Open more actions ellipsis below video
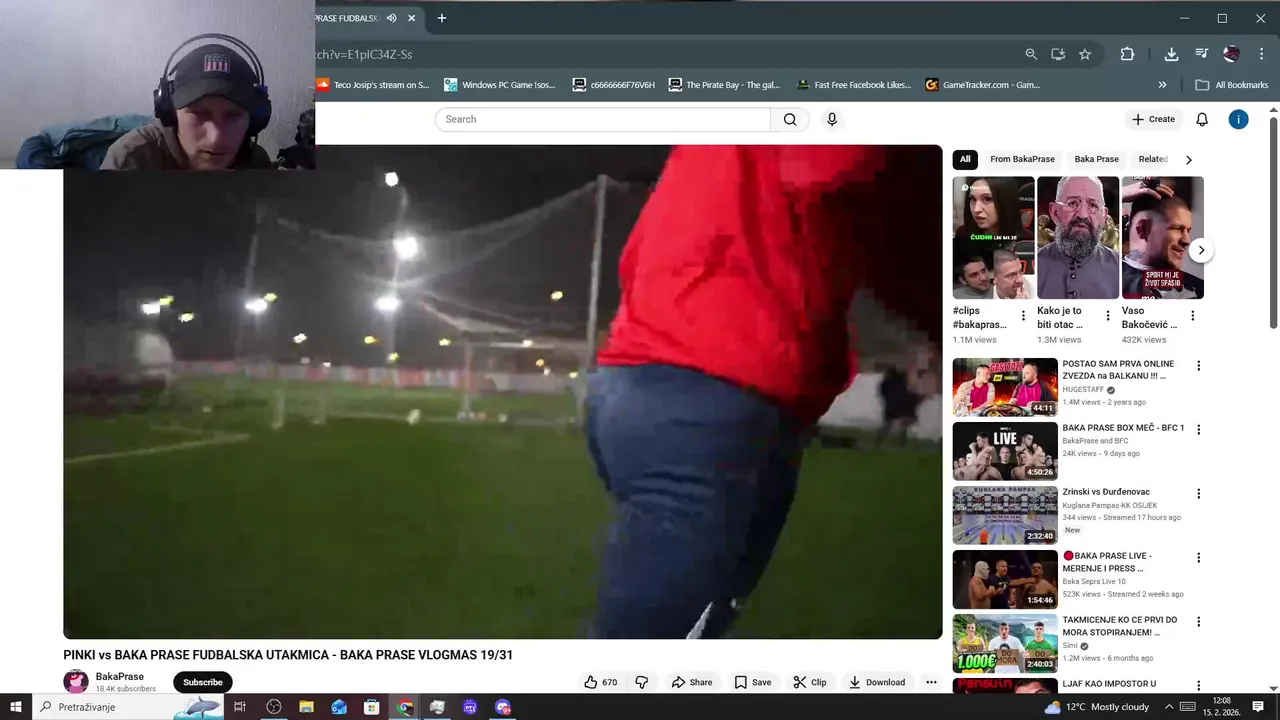This screenshot has width=1280, height=720. tap(931, 682)
